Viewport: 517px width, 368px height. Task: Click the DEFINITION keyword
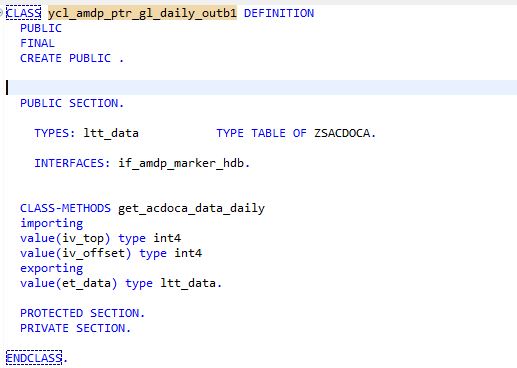pyautogui.click(x=279, y=13)
